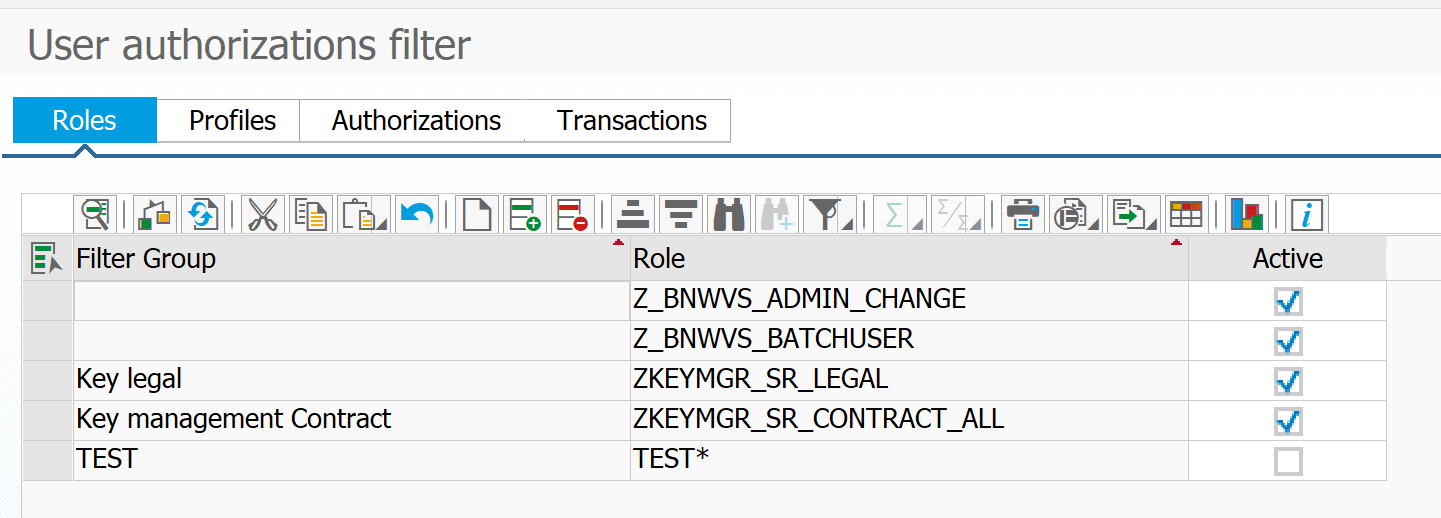
Task: Click the Find binoculars icon
Action: (x=729, y=214)
